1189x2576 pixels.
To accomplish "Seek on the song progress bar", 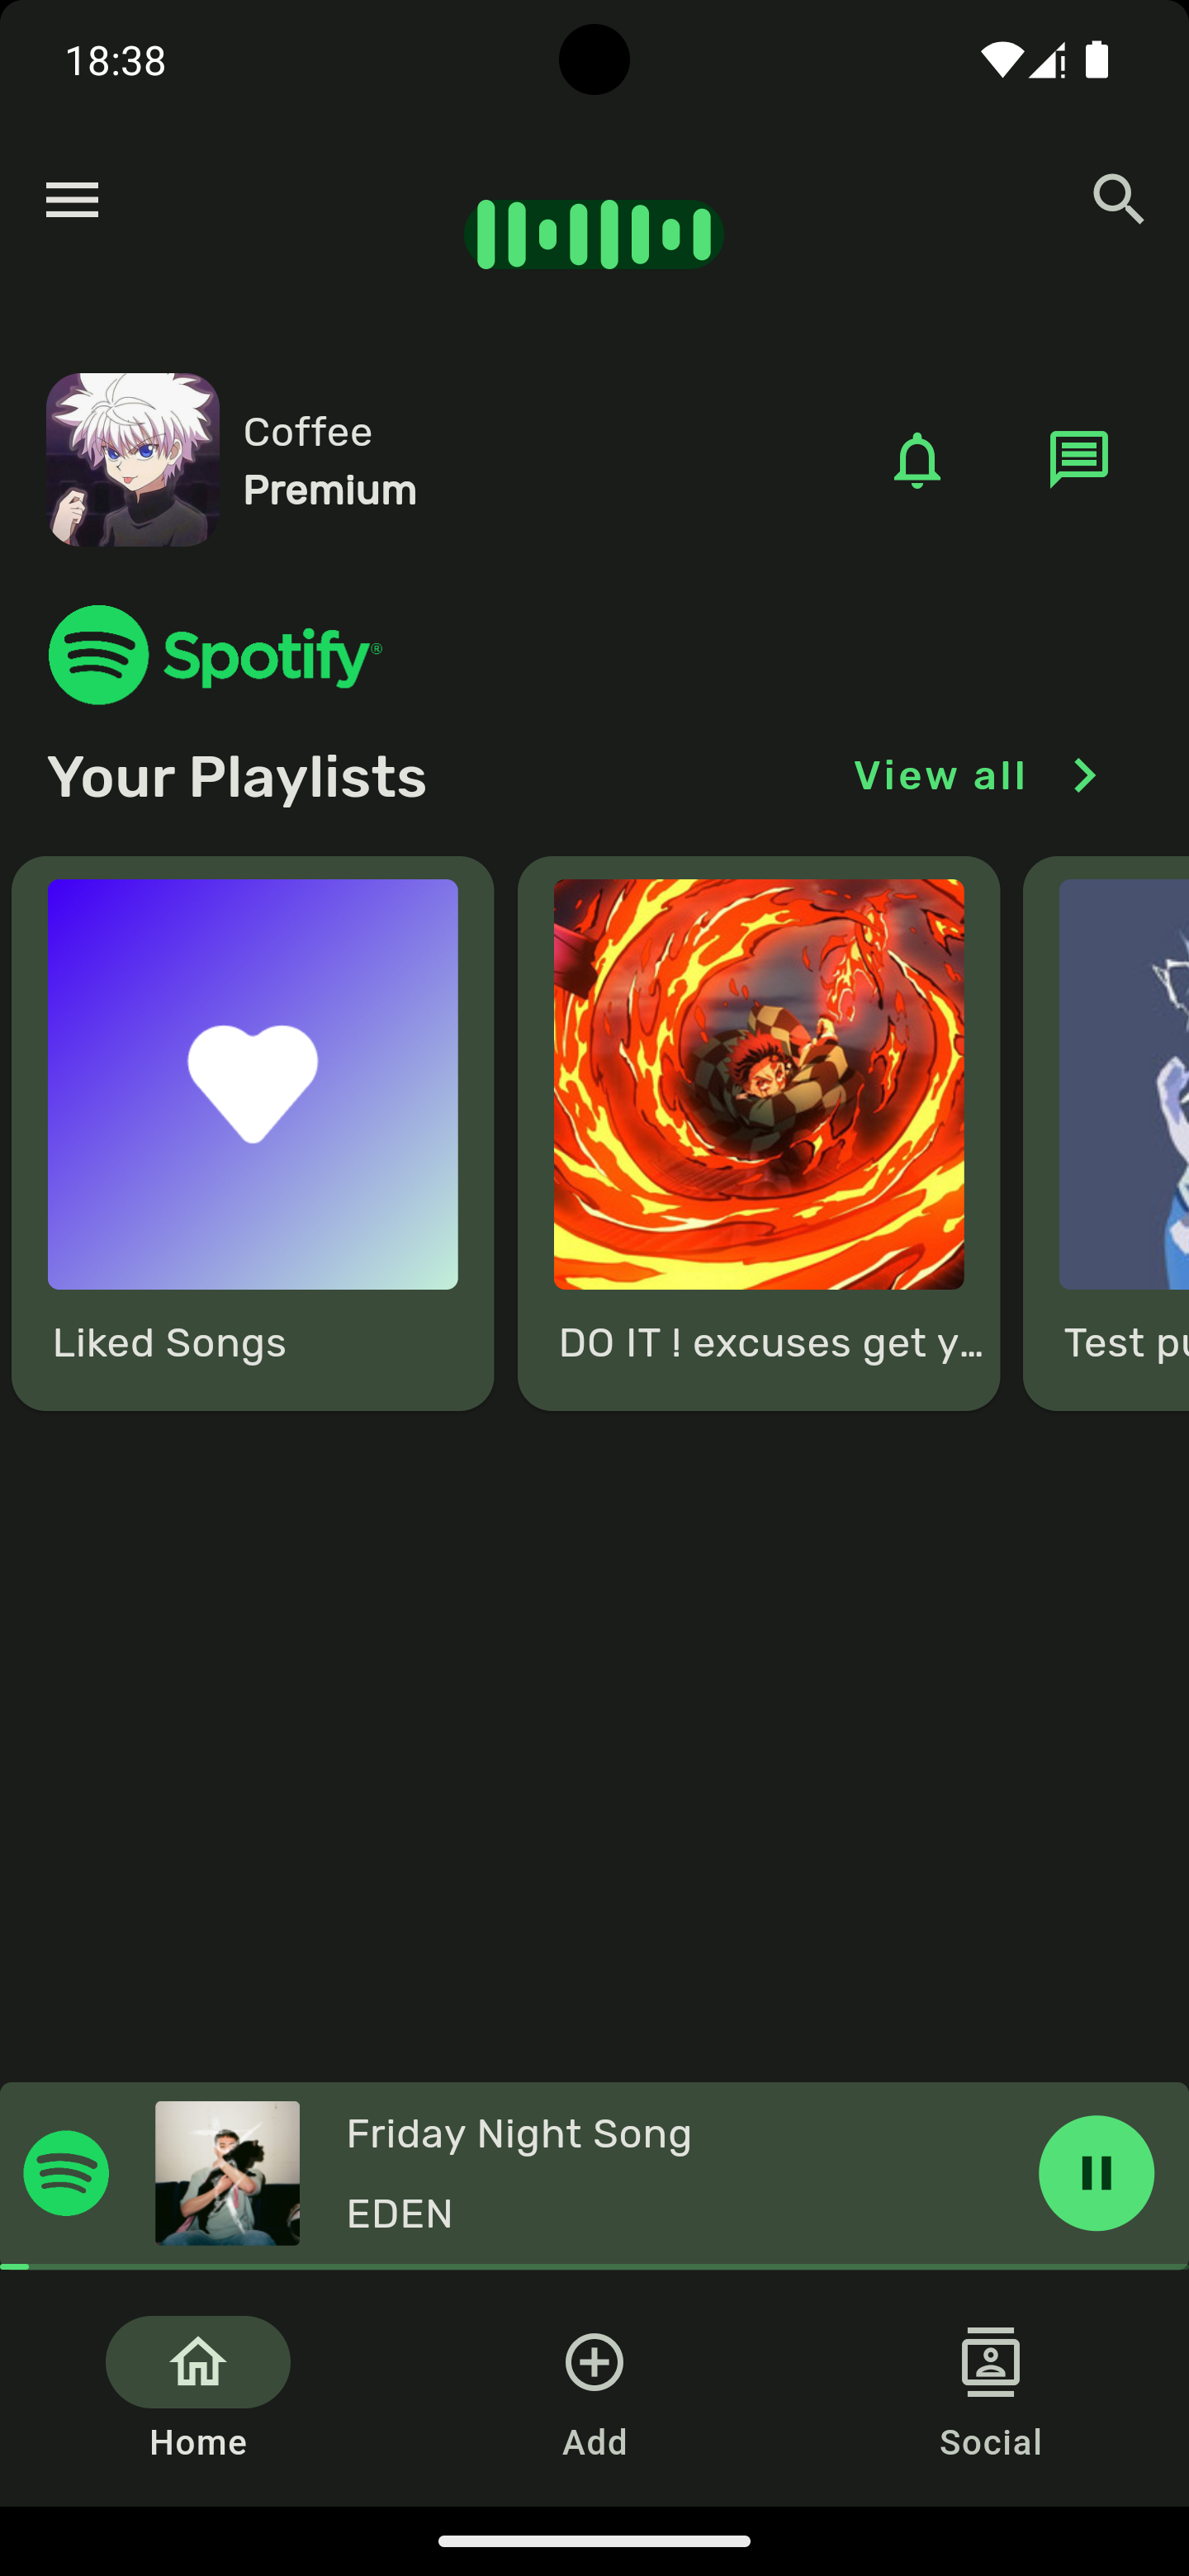I will [594, 2266].
